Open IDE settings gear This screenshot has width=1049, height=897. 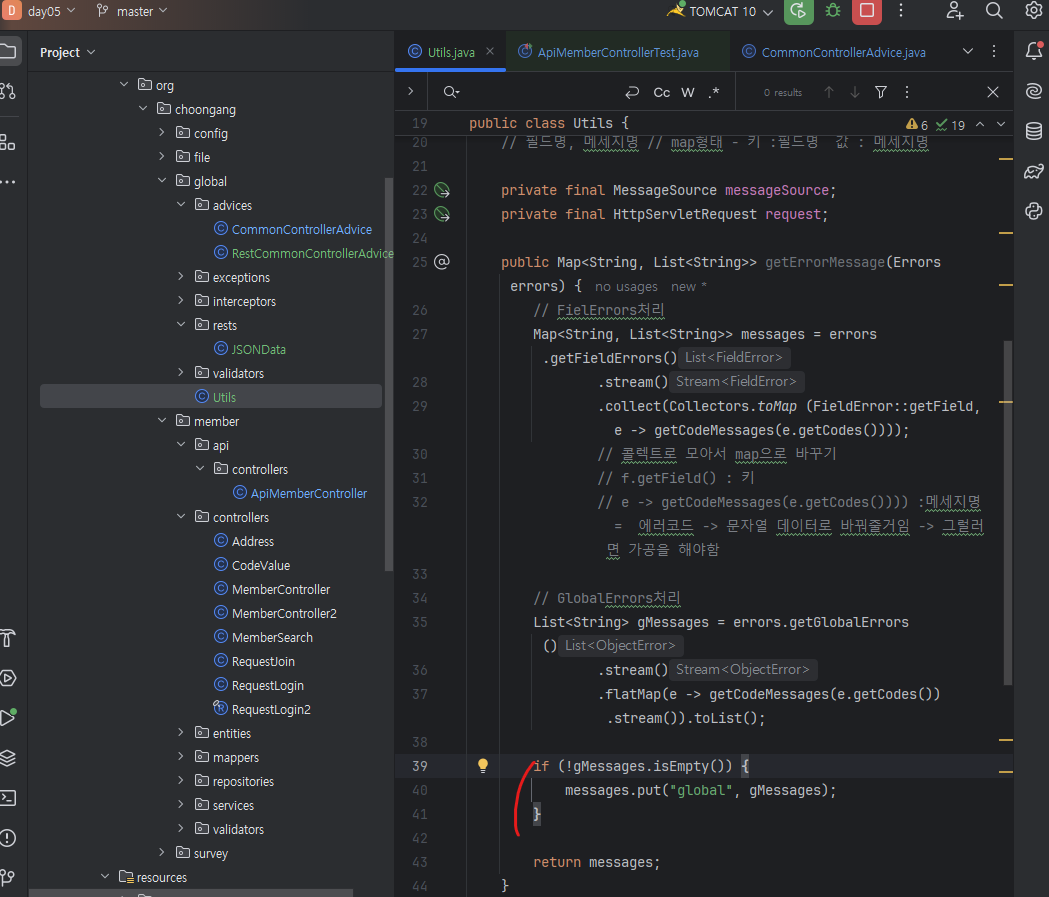point(1034,11)
